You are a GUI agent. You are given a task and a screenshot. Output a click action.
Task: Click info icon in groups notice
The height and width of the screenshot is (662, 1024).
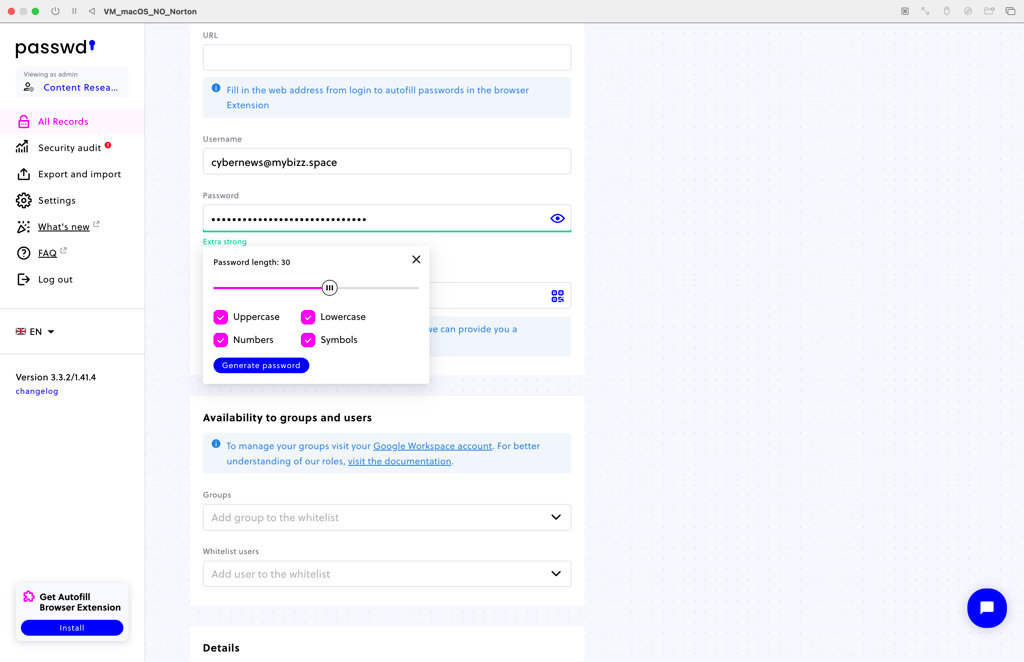tap(216, 444)
